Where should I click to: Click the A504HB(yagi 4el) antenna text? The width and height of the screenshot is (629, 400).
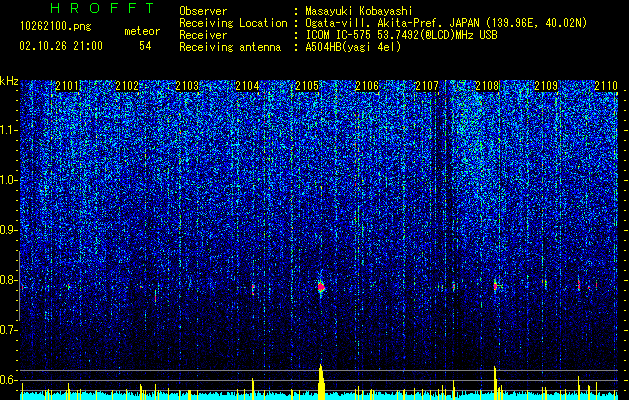coord(353,47)
